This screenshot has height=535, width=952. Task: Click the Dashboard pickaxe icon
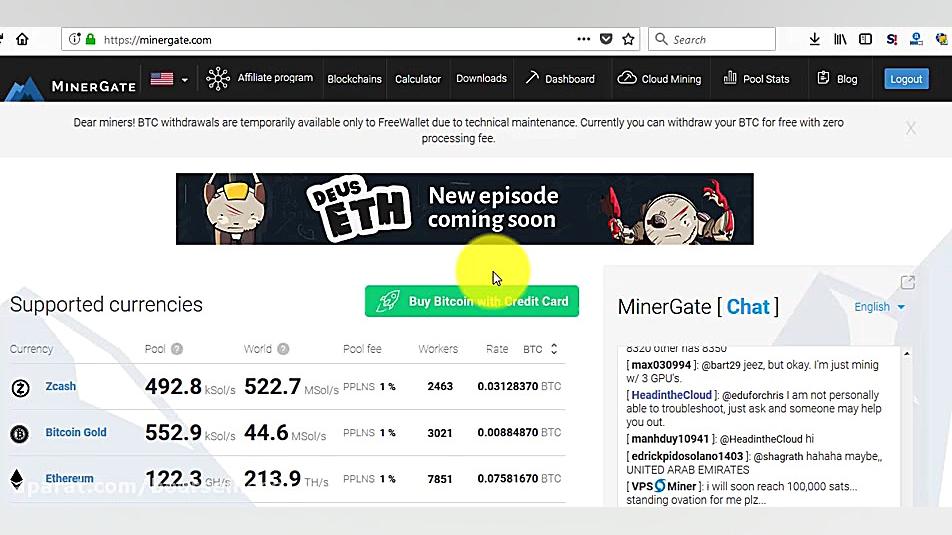click(532, 78)
